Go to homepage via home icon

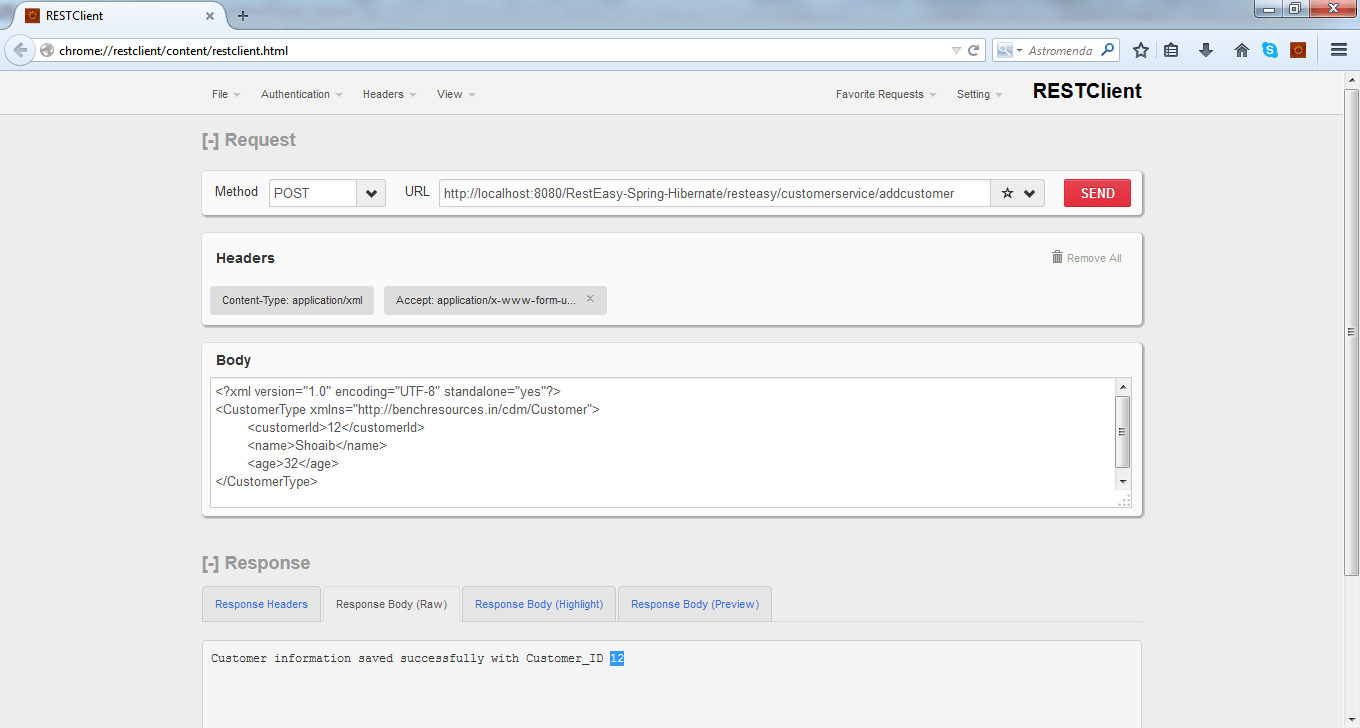(x=1241, y=49)
